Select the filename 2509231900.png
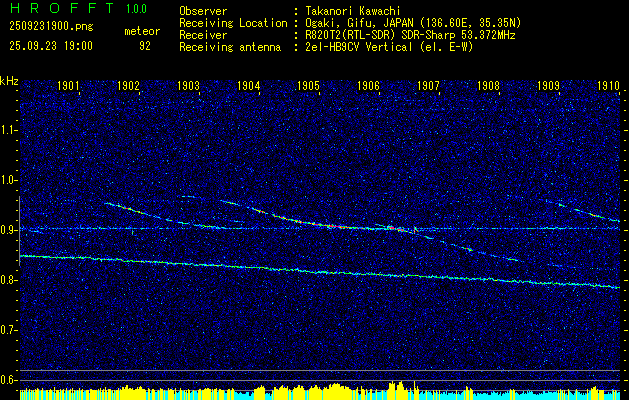 (x=51, y=27)
